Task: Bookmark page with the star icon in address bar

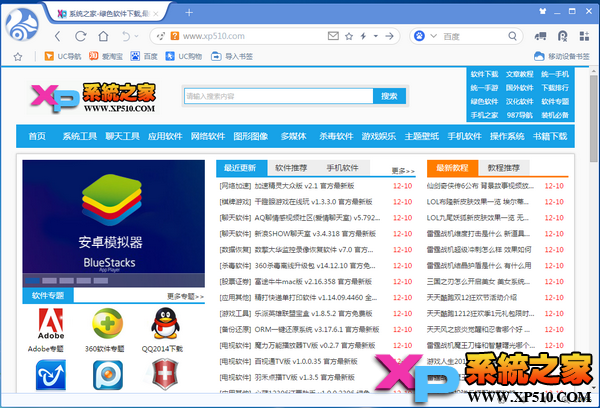Action: [349, 36]
